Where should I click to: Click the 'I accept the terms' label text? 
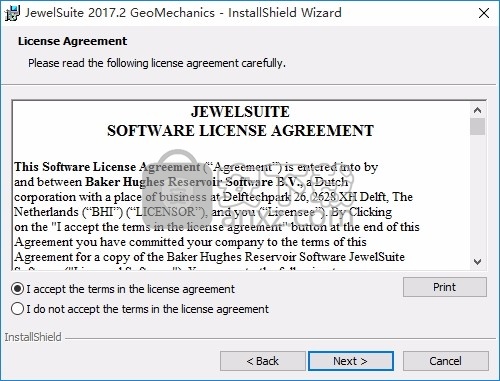[131, 289]
